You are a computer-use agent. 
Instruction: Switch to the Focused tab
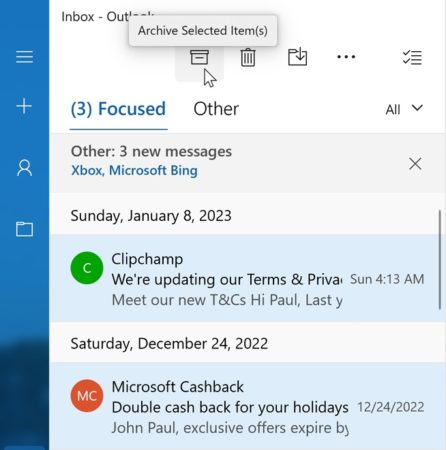click(118, 109)
